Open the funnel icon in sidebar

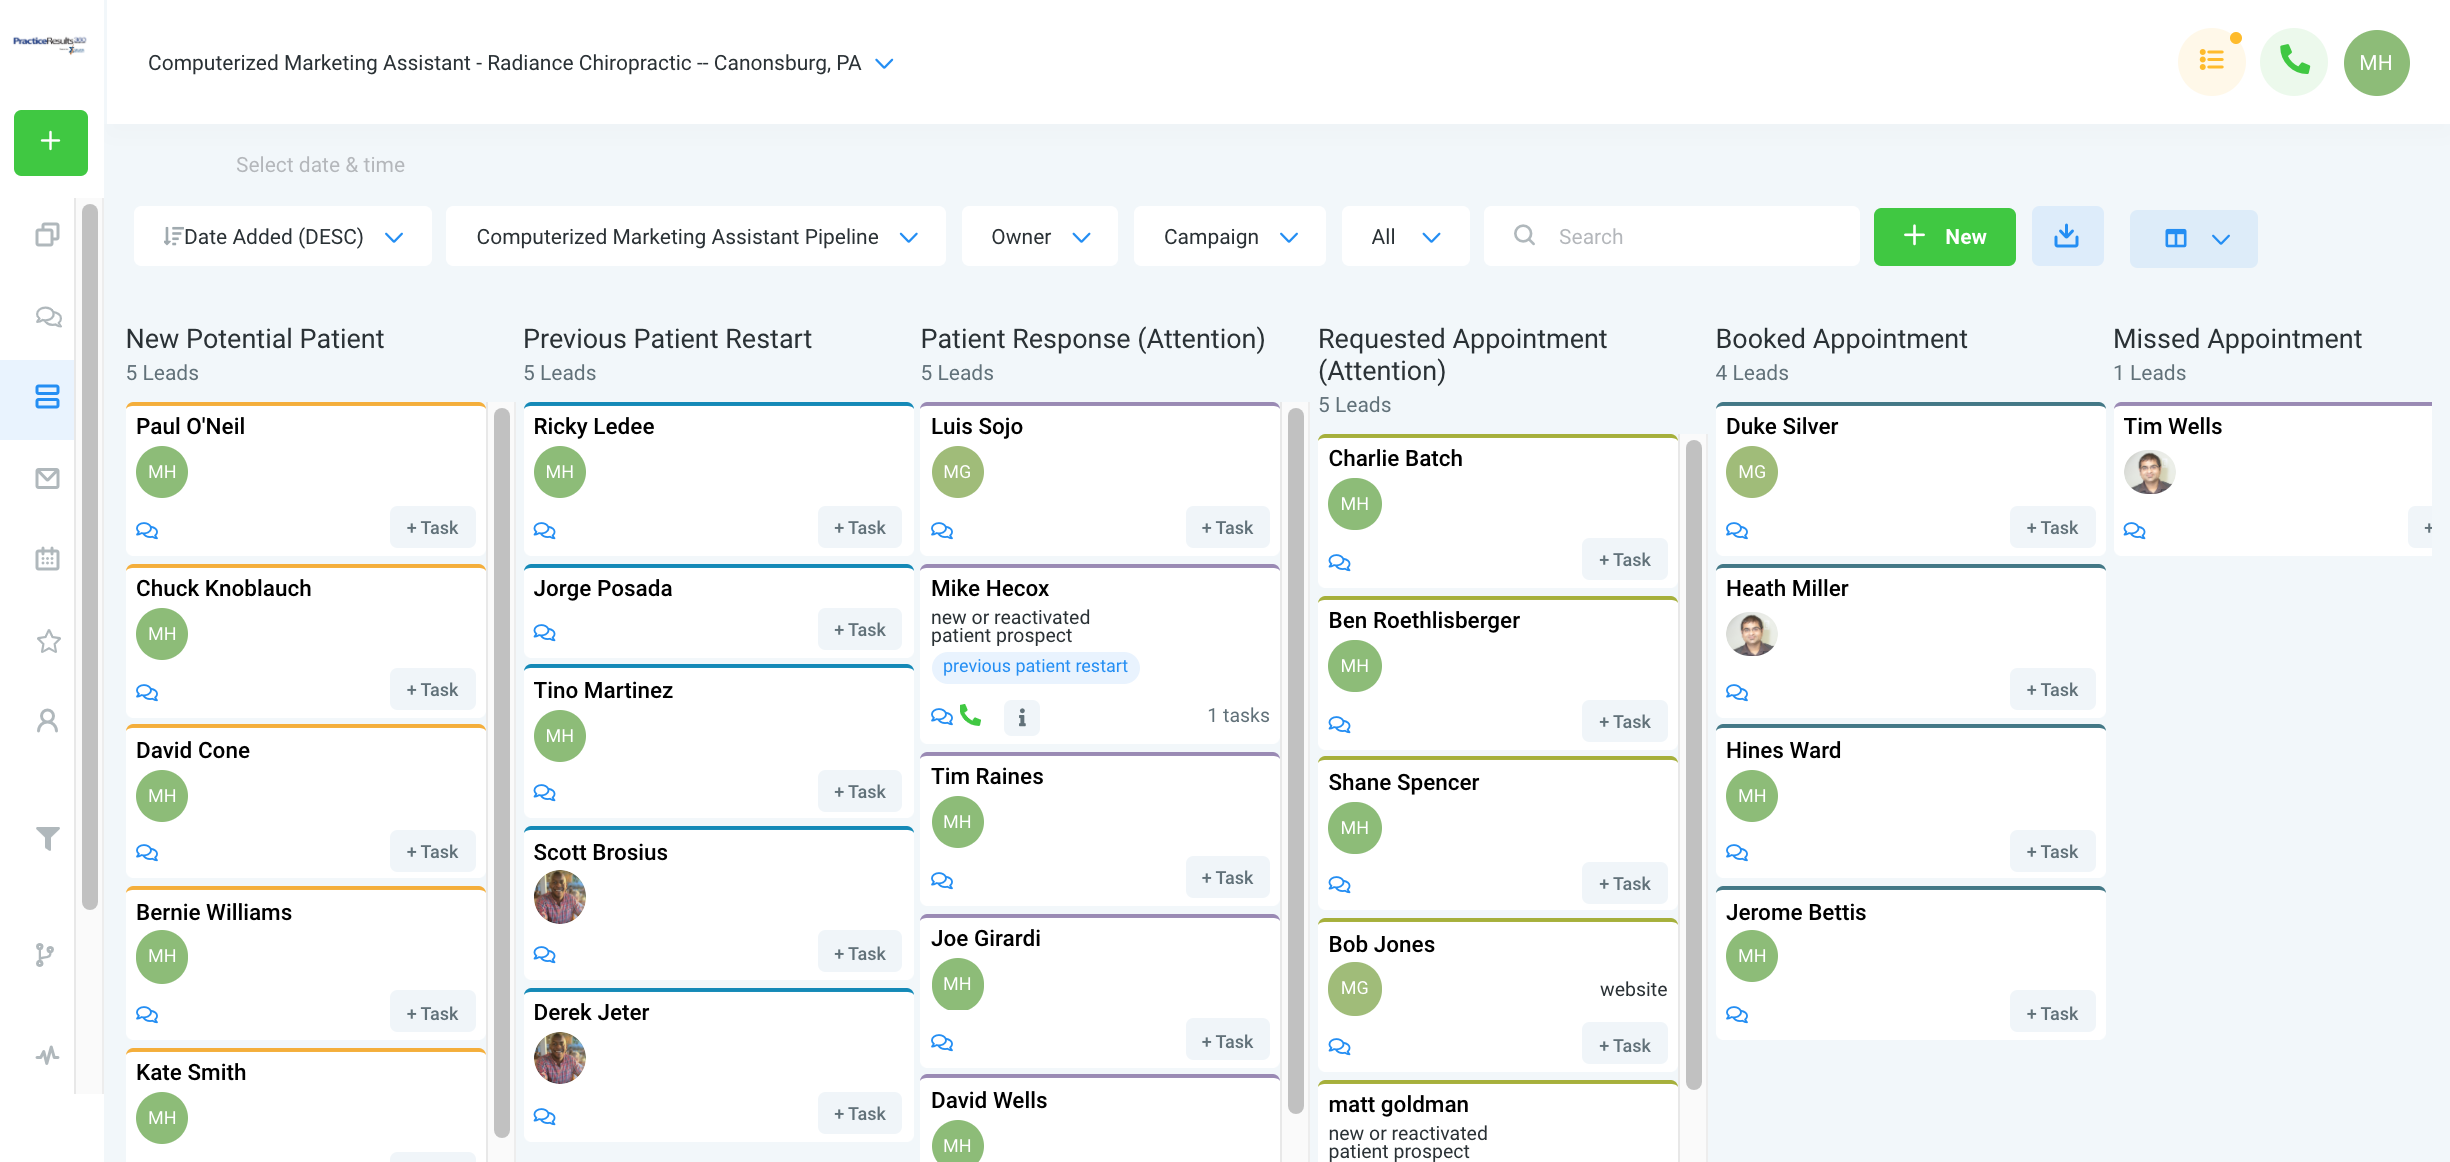coord(47,838)
